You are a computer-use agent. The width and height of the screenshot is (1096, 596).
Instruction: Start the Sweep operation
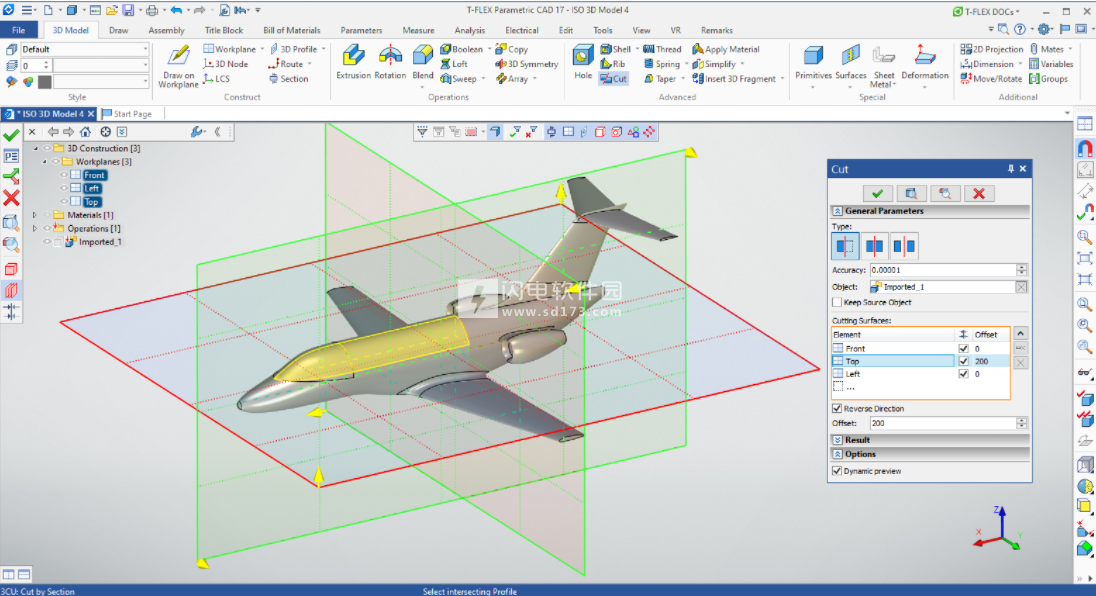459,79
